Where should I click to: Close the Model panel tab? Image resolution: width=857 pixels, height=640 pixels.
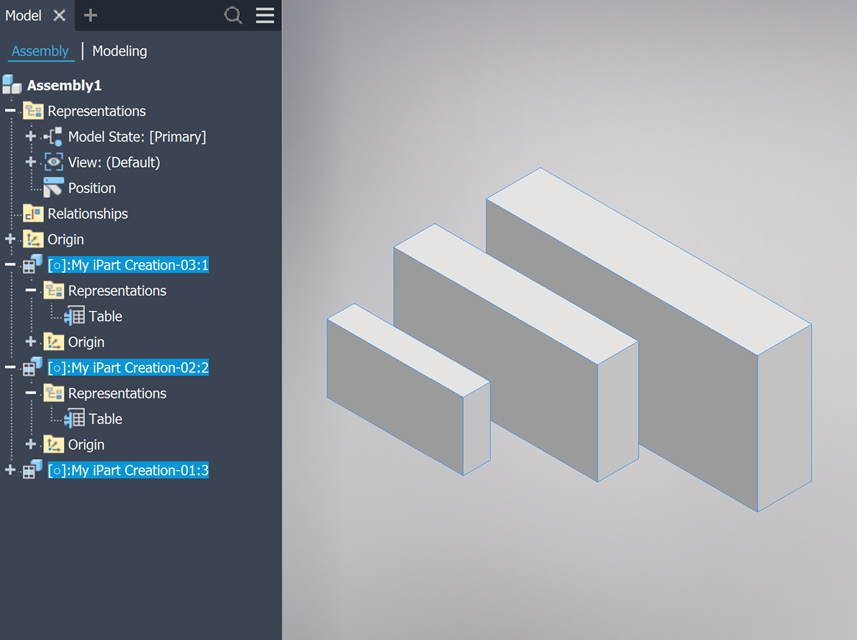click(59, 15)
